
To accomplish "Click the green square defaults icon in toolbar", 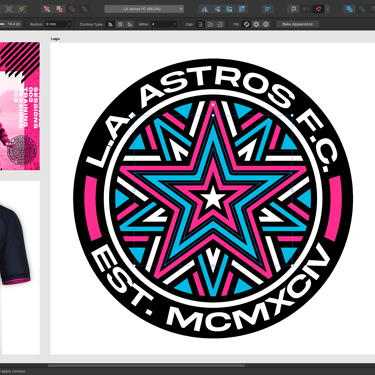I will tap(9, 9).
